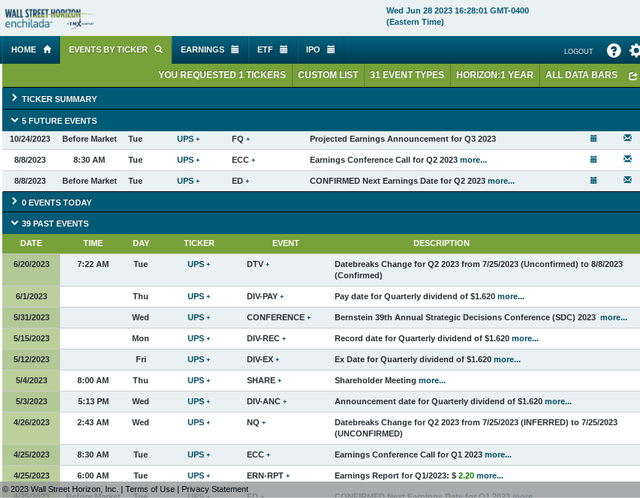Open the ETF tab
The width and height of the screenshot is (640, 498).
272,50
